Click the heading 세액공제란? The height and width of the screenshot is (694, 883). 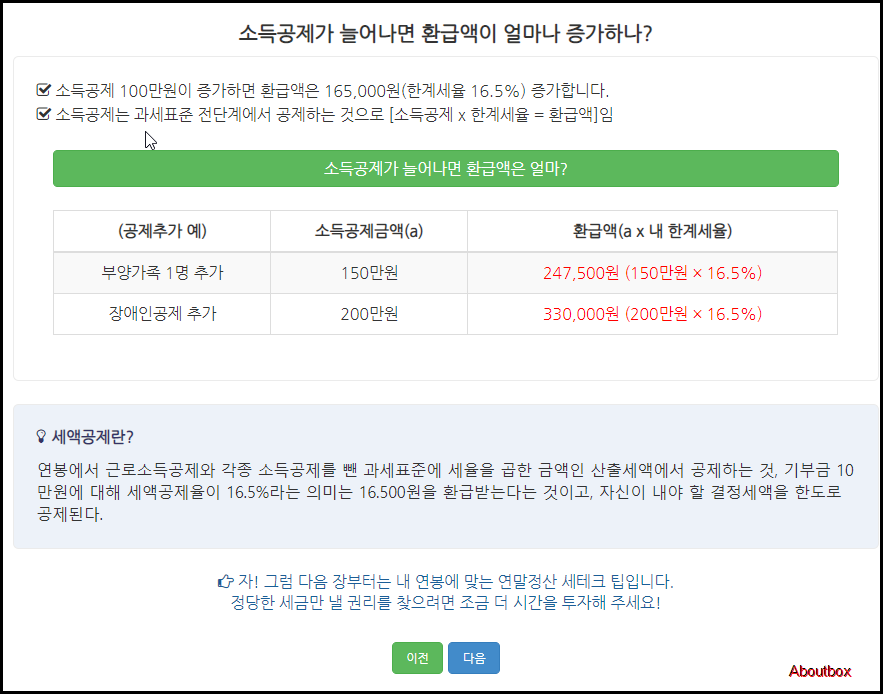point(92,437)
